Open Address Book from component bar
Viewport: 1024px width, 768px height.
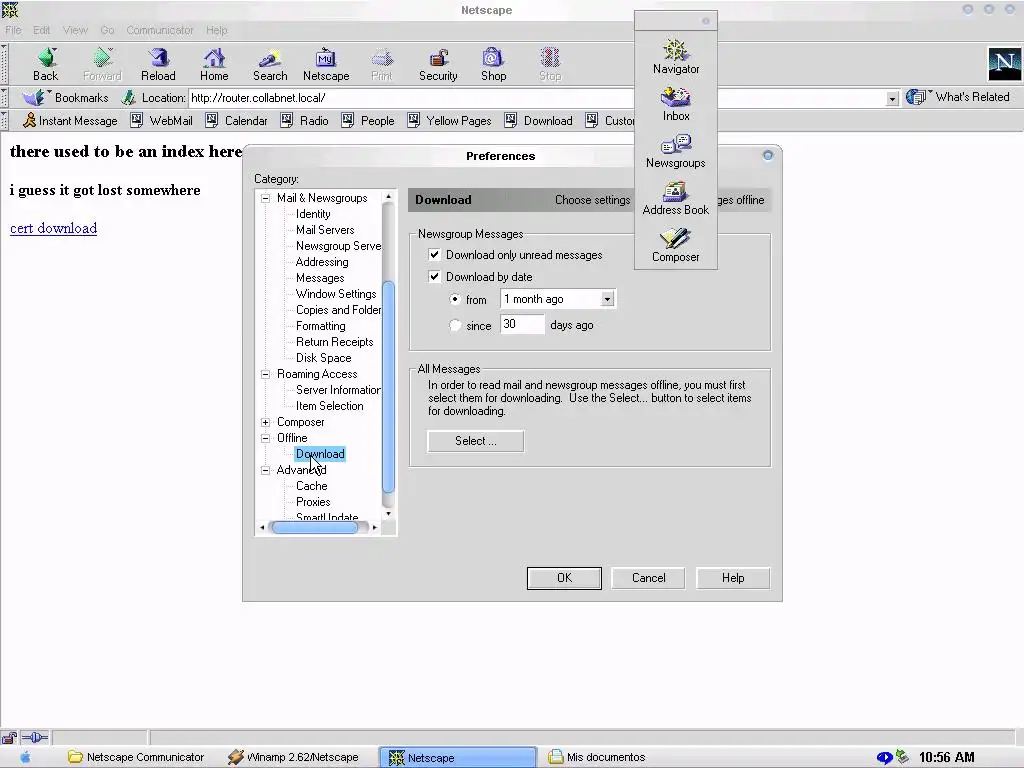pos(676,198)
